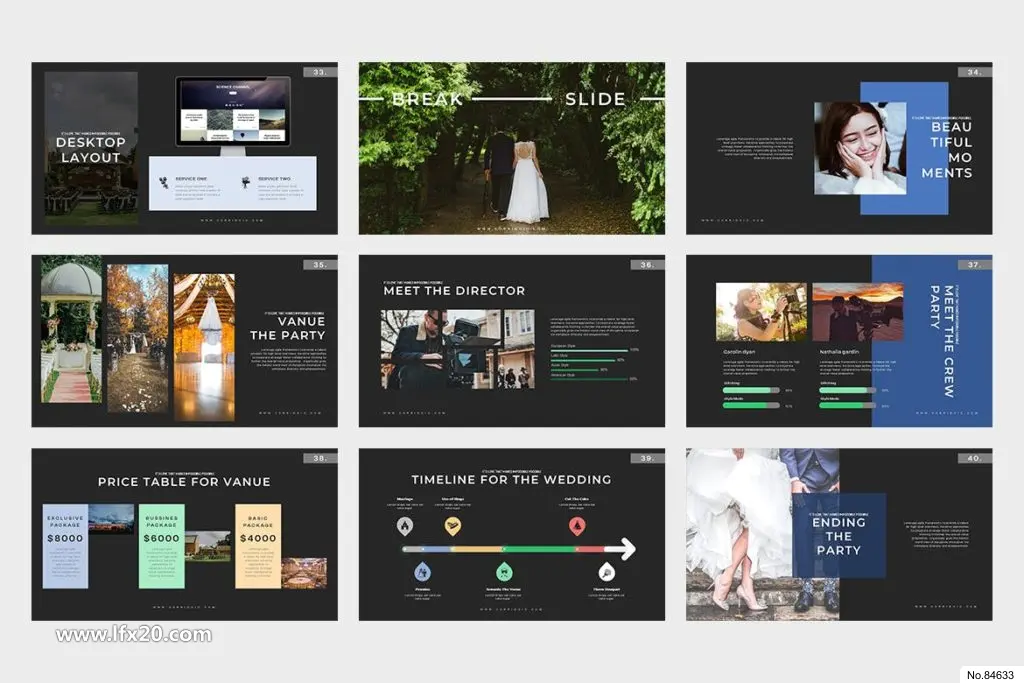Click slide number badge 37.
This screenshot has width=1024, height=683.
click(x=974, y=264)
